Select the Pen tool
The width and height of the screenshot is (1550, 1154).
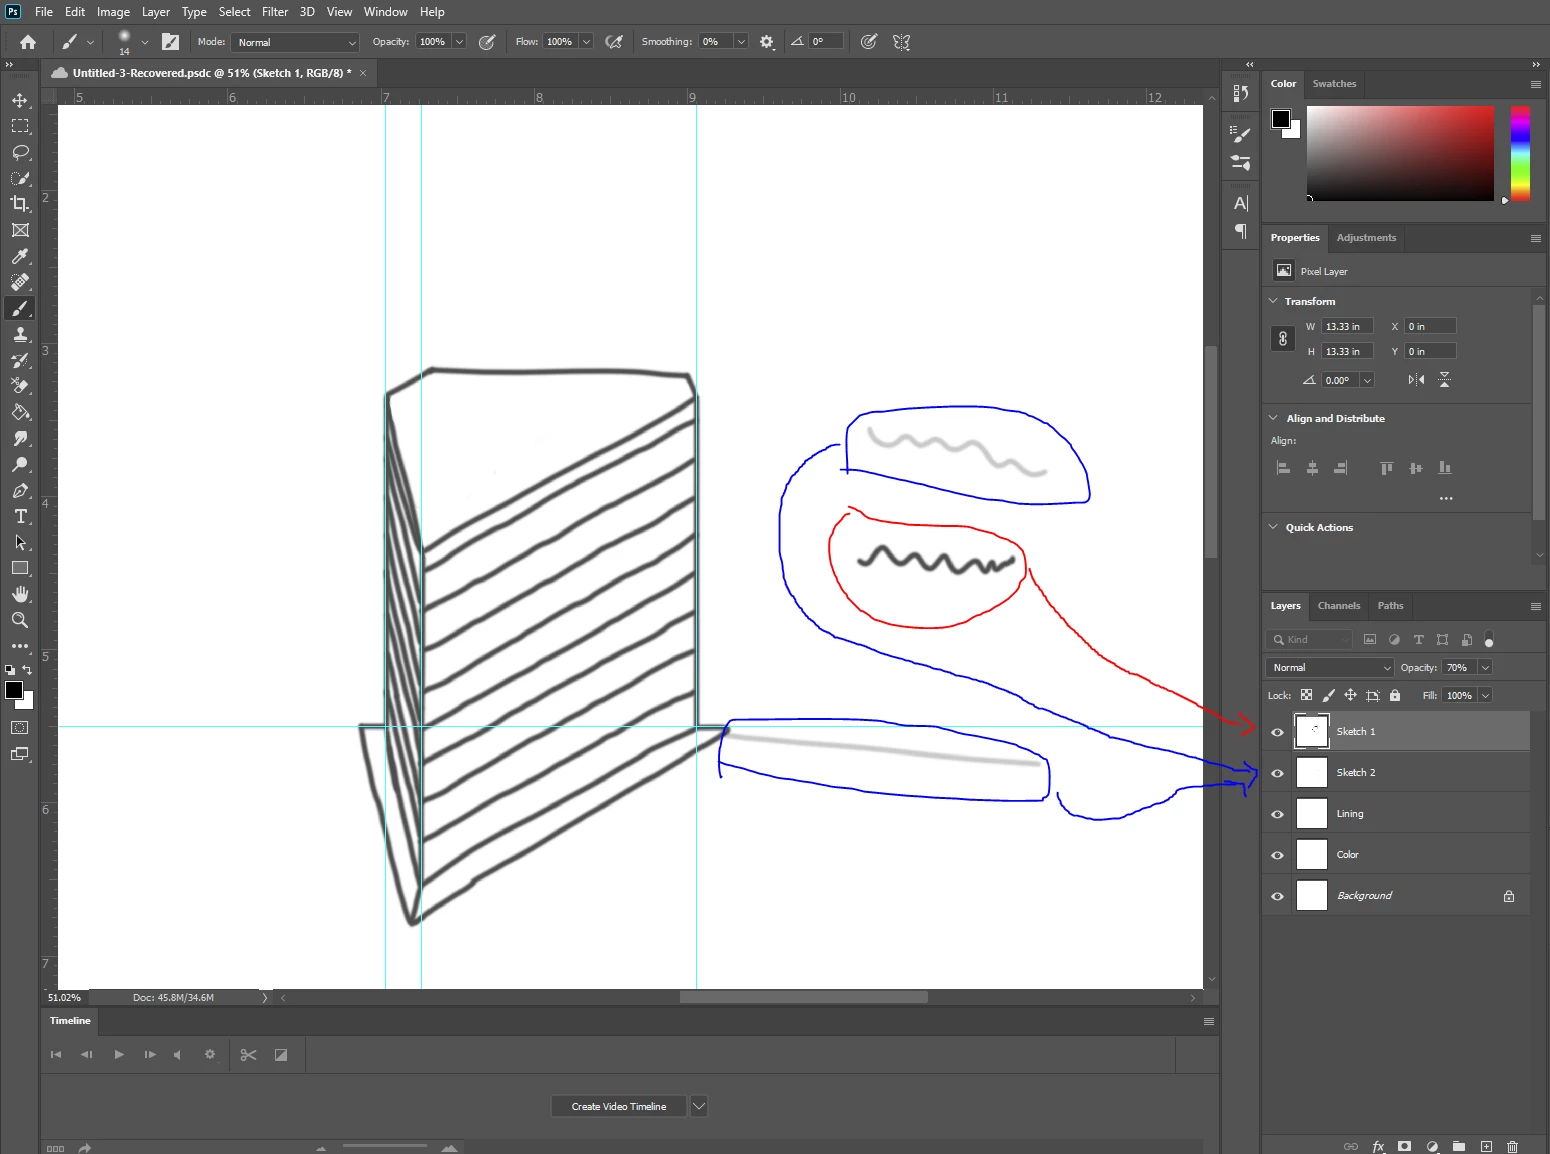20,491
